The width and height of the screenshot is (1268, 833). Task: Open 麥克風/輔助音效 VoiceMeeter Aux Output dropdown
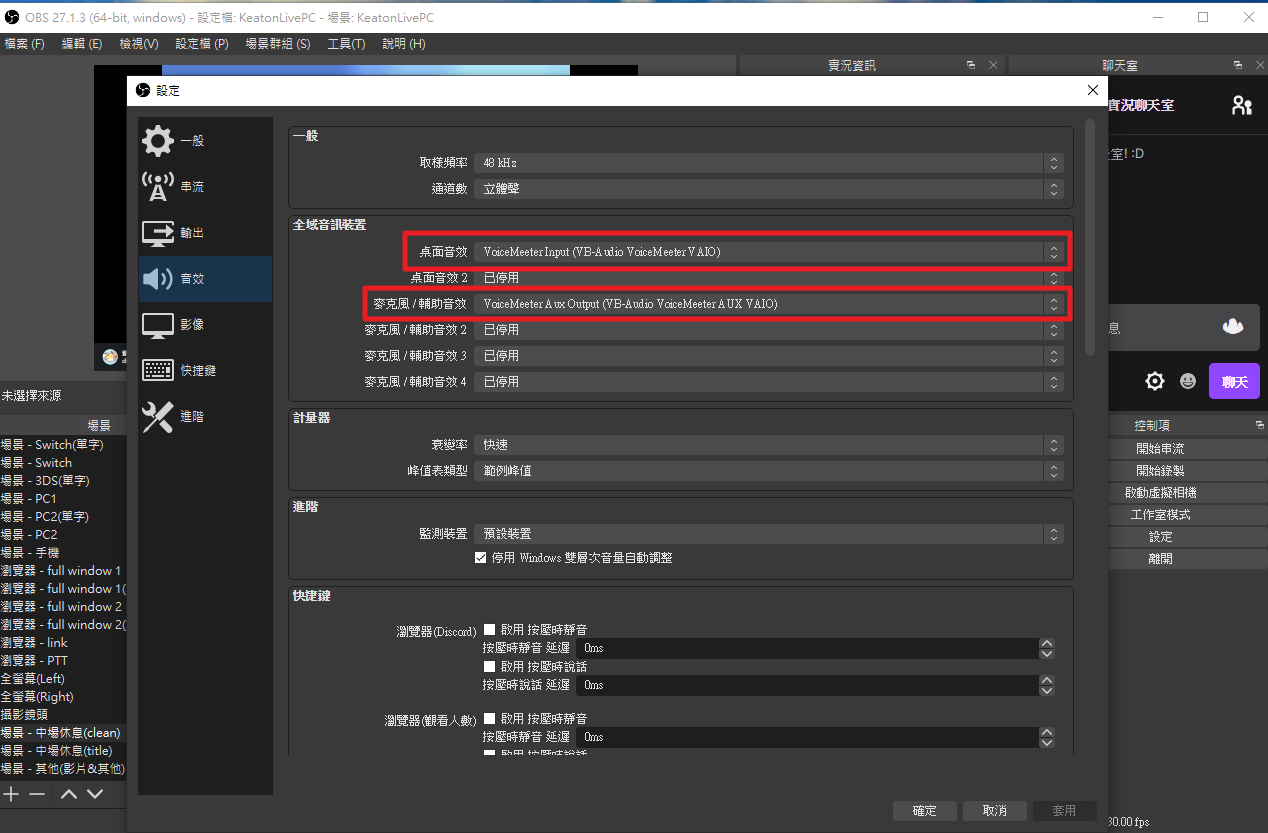click(768, 303)
